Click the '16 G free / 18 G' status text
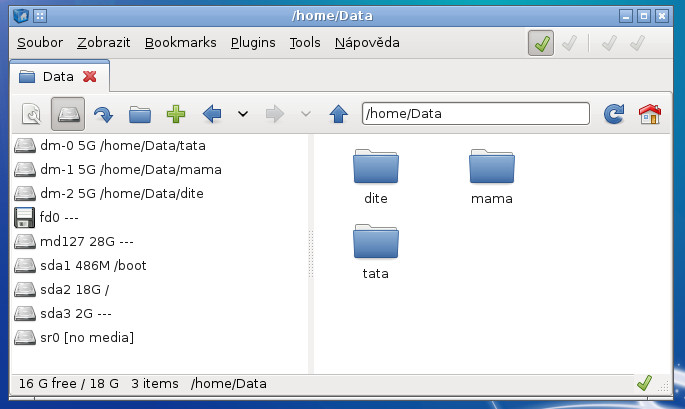The image size is (685, 409). 69,384
